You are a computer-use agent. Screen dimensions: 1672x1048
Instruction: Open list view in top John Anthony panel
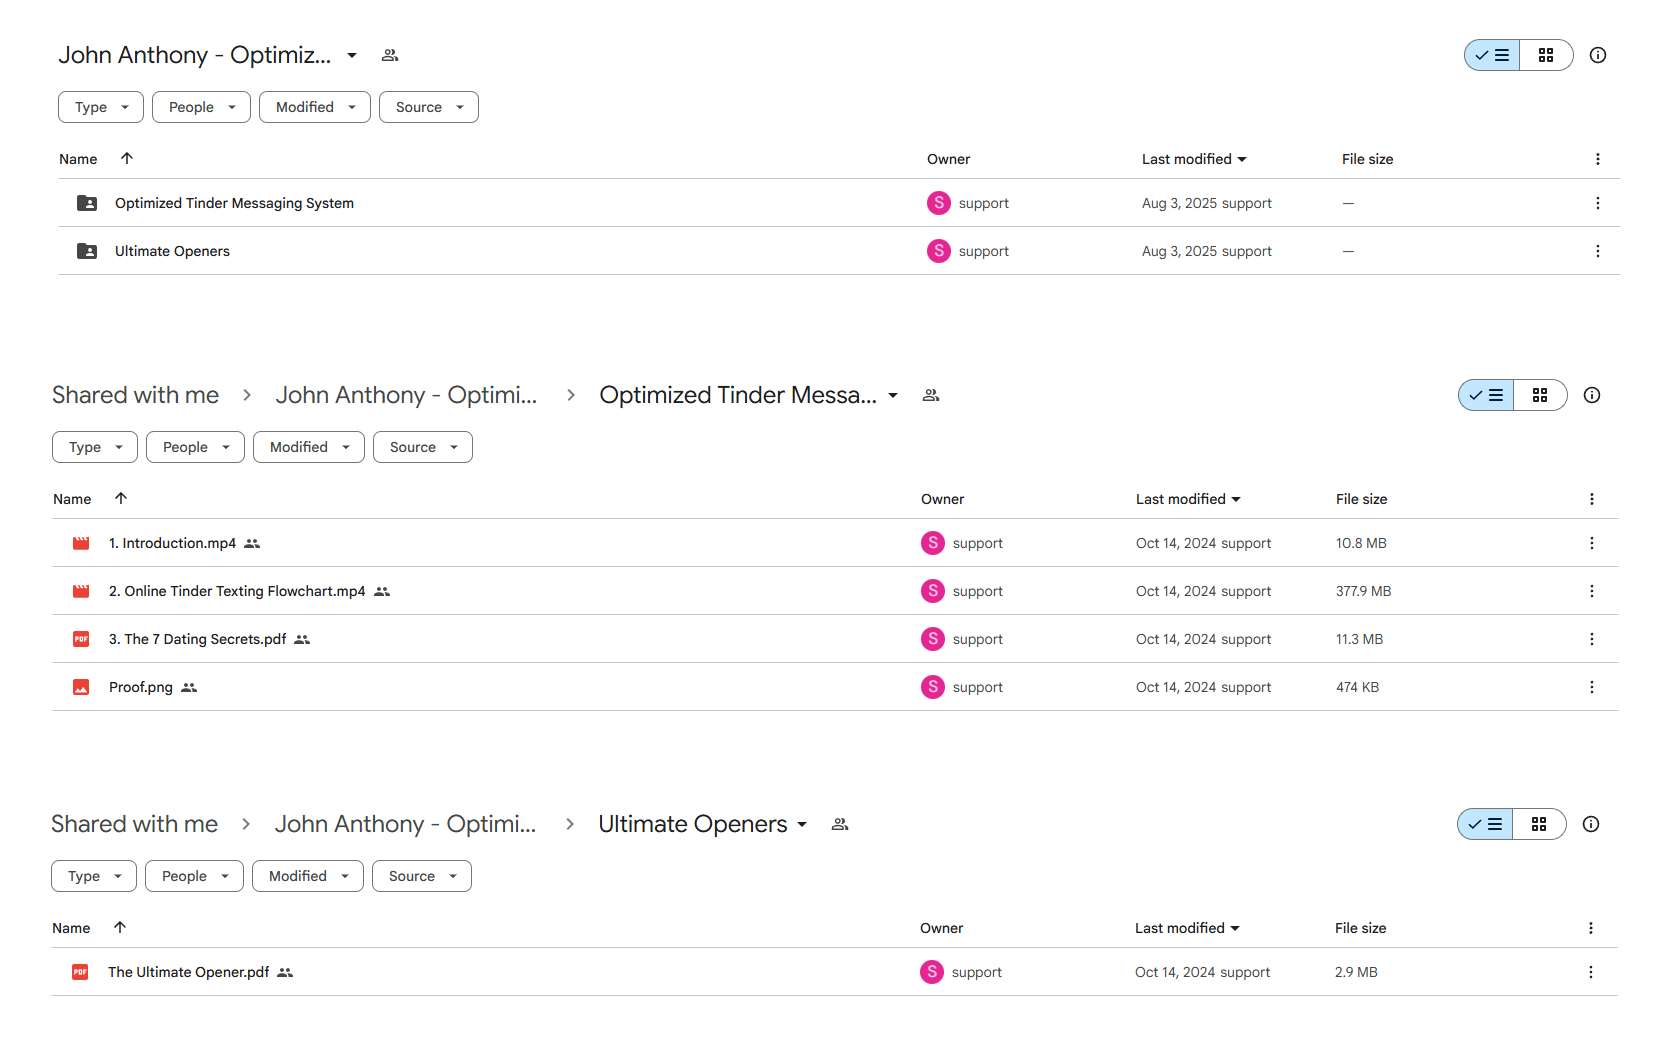pyautogui.click(x=1492, y=55)
